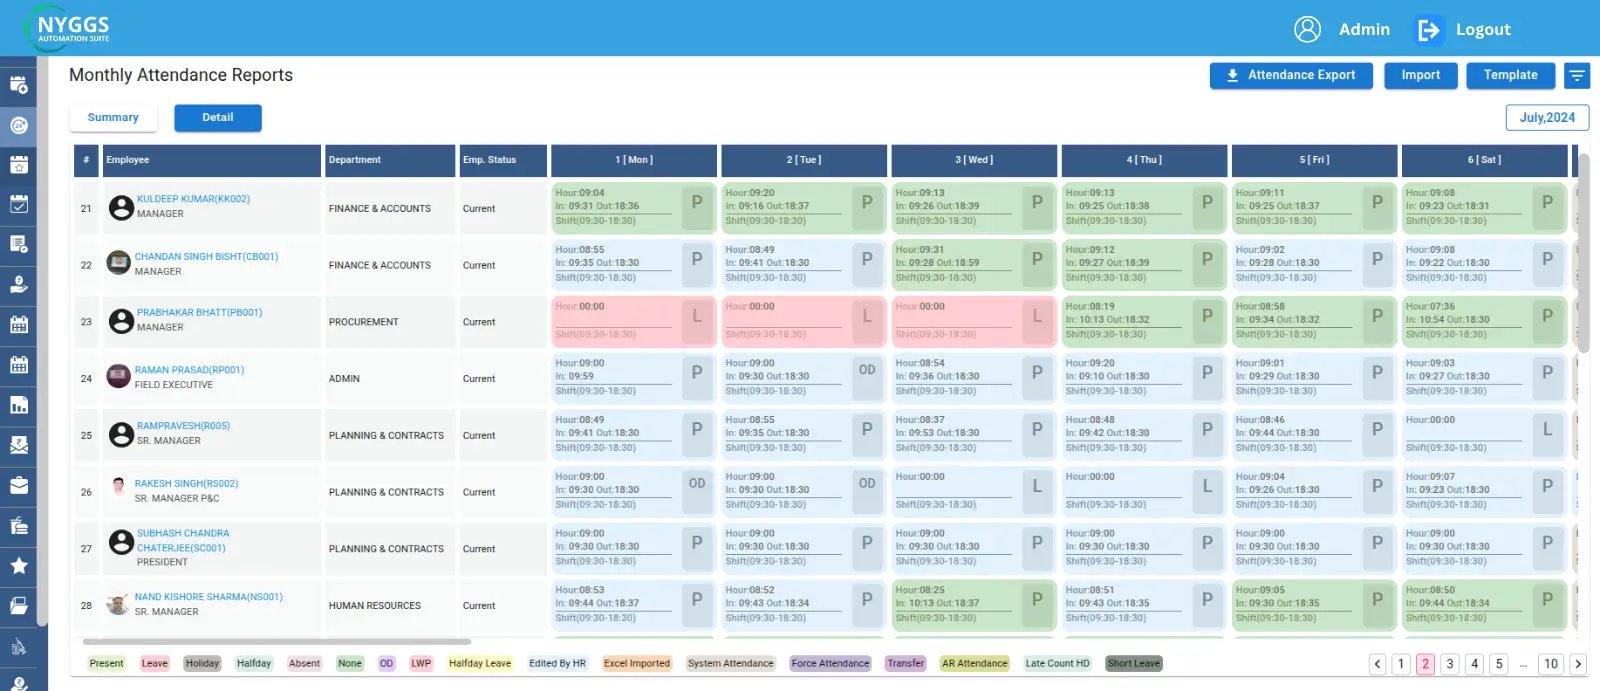This screenshot has width=1600, height=691.
Task: Go to previous page arrow in pagination
Action: point(1377,663)
